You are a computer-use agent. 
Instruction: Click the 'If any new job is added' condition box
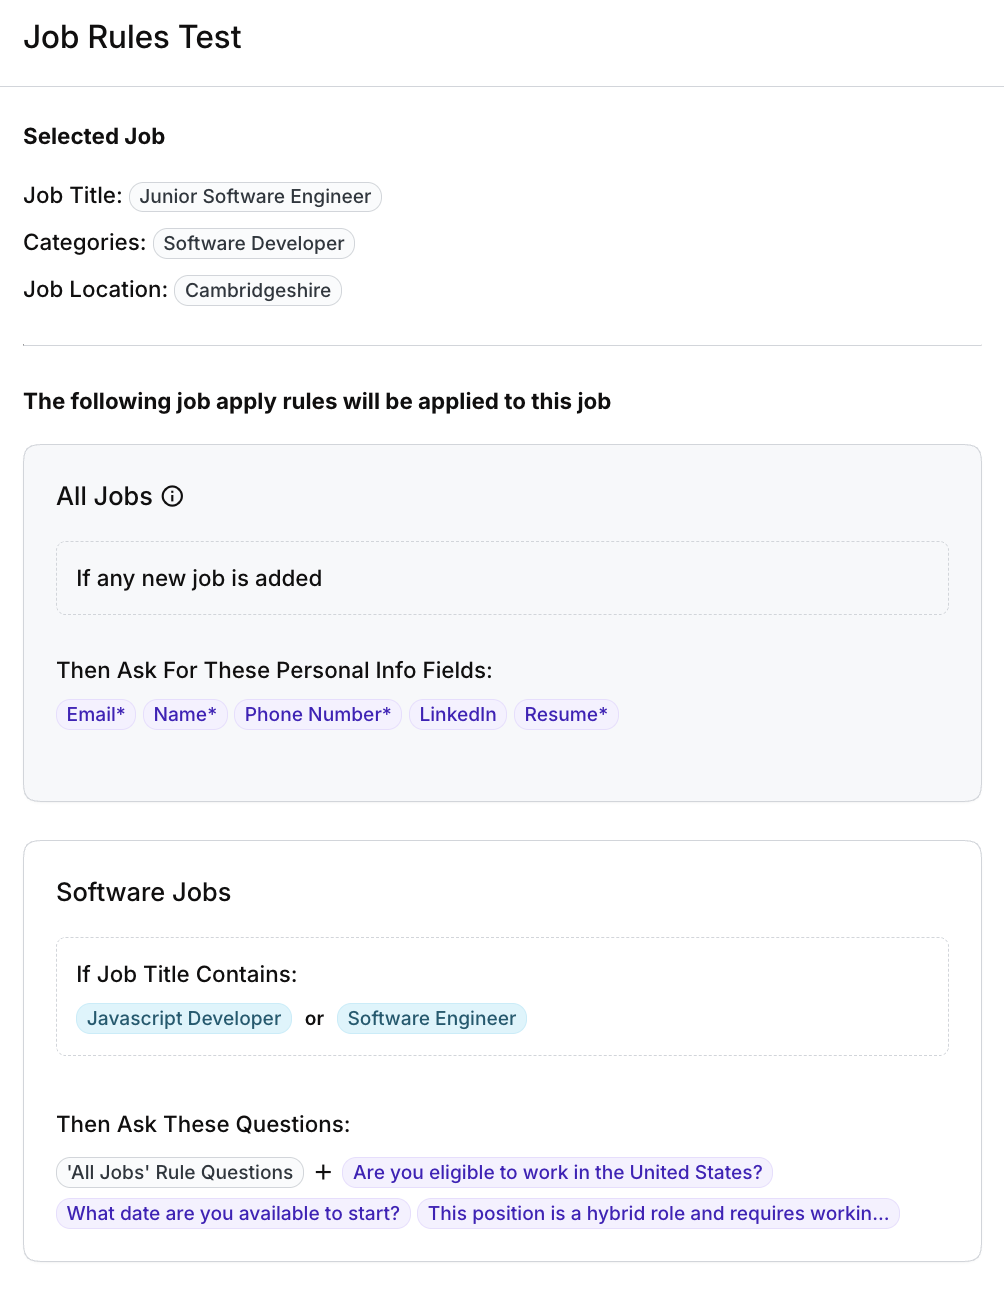[x=502, y=579]
